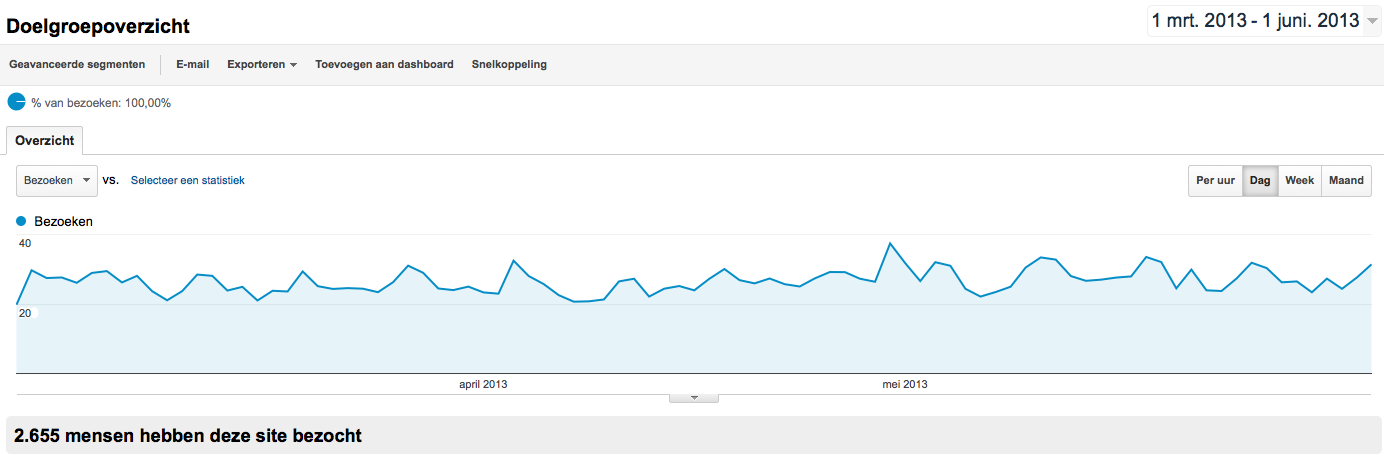
Task: Open Geavanceerde segmenten
Action: 77,64
